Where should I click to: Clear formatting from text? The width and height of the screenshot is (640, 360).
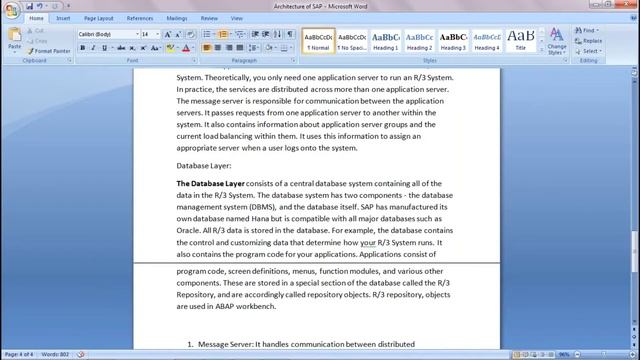(191, 34)
